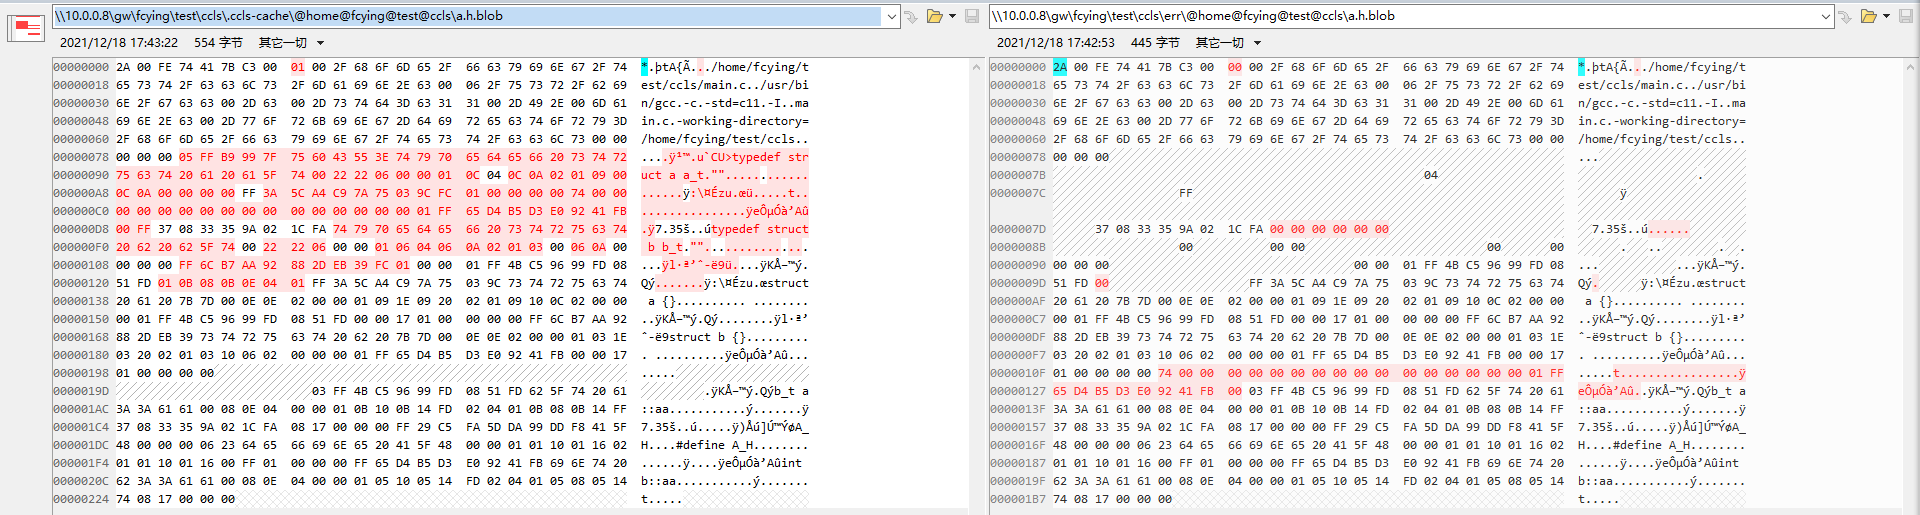Select offset 000001AC in left pane
This screenshot has width=1920, height=515.
(x=81, y=409)
